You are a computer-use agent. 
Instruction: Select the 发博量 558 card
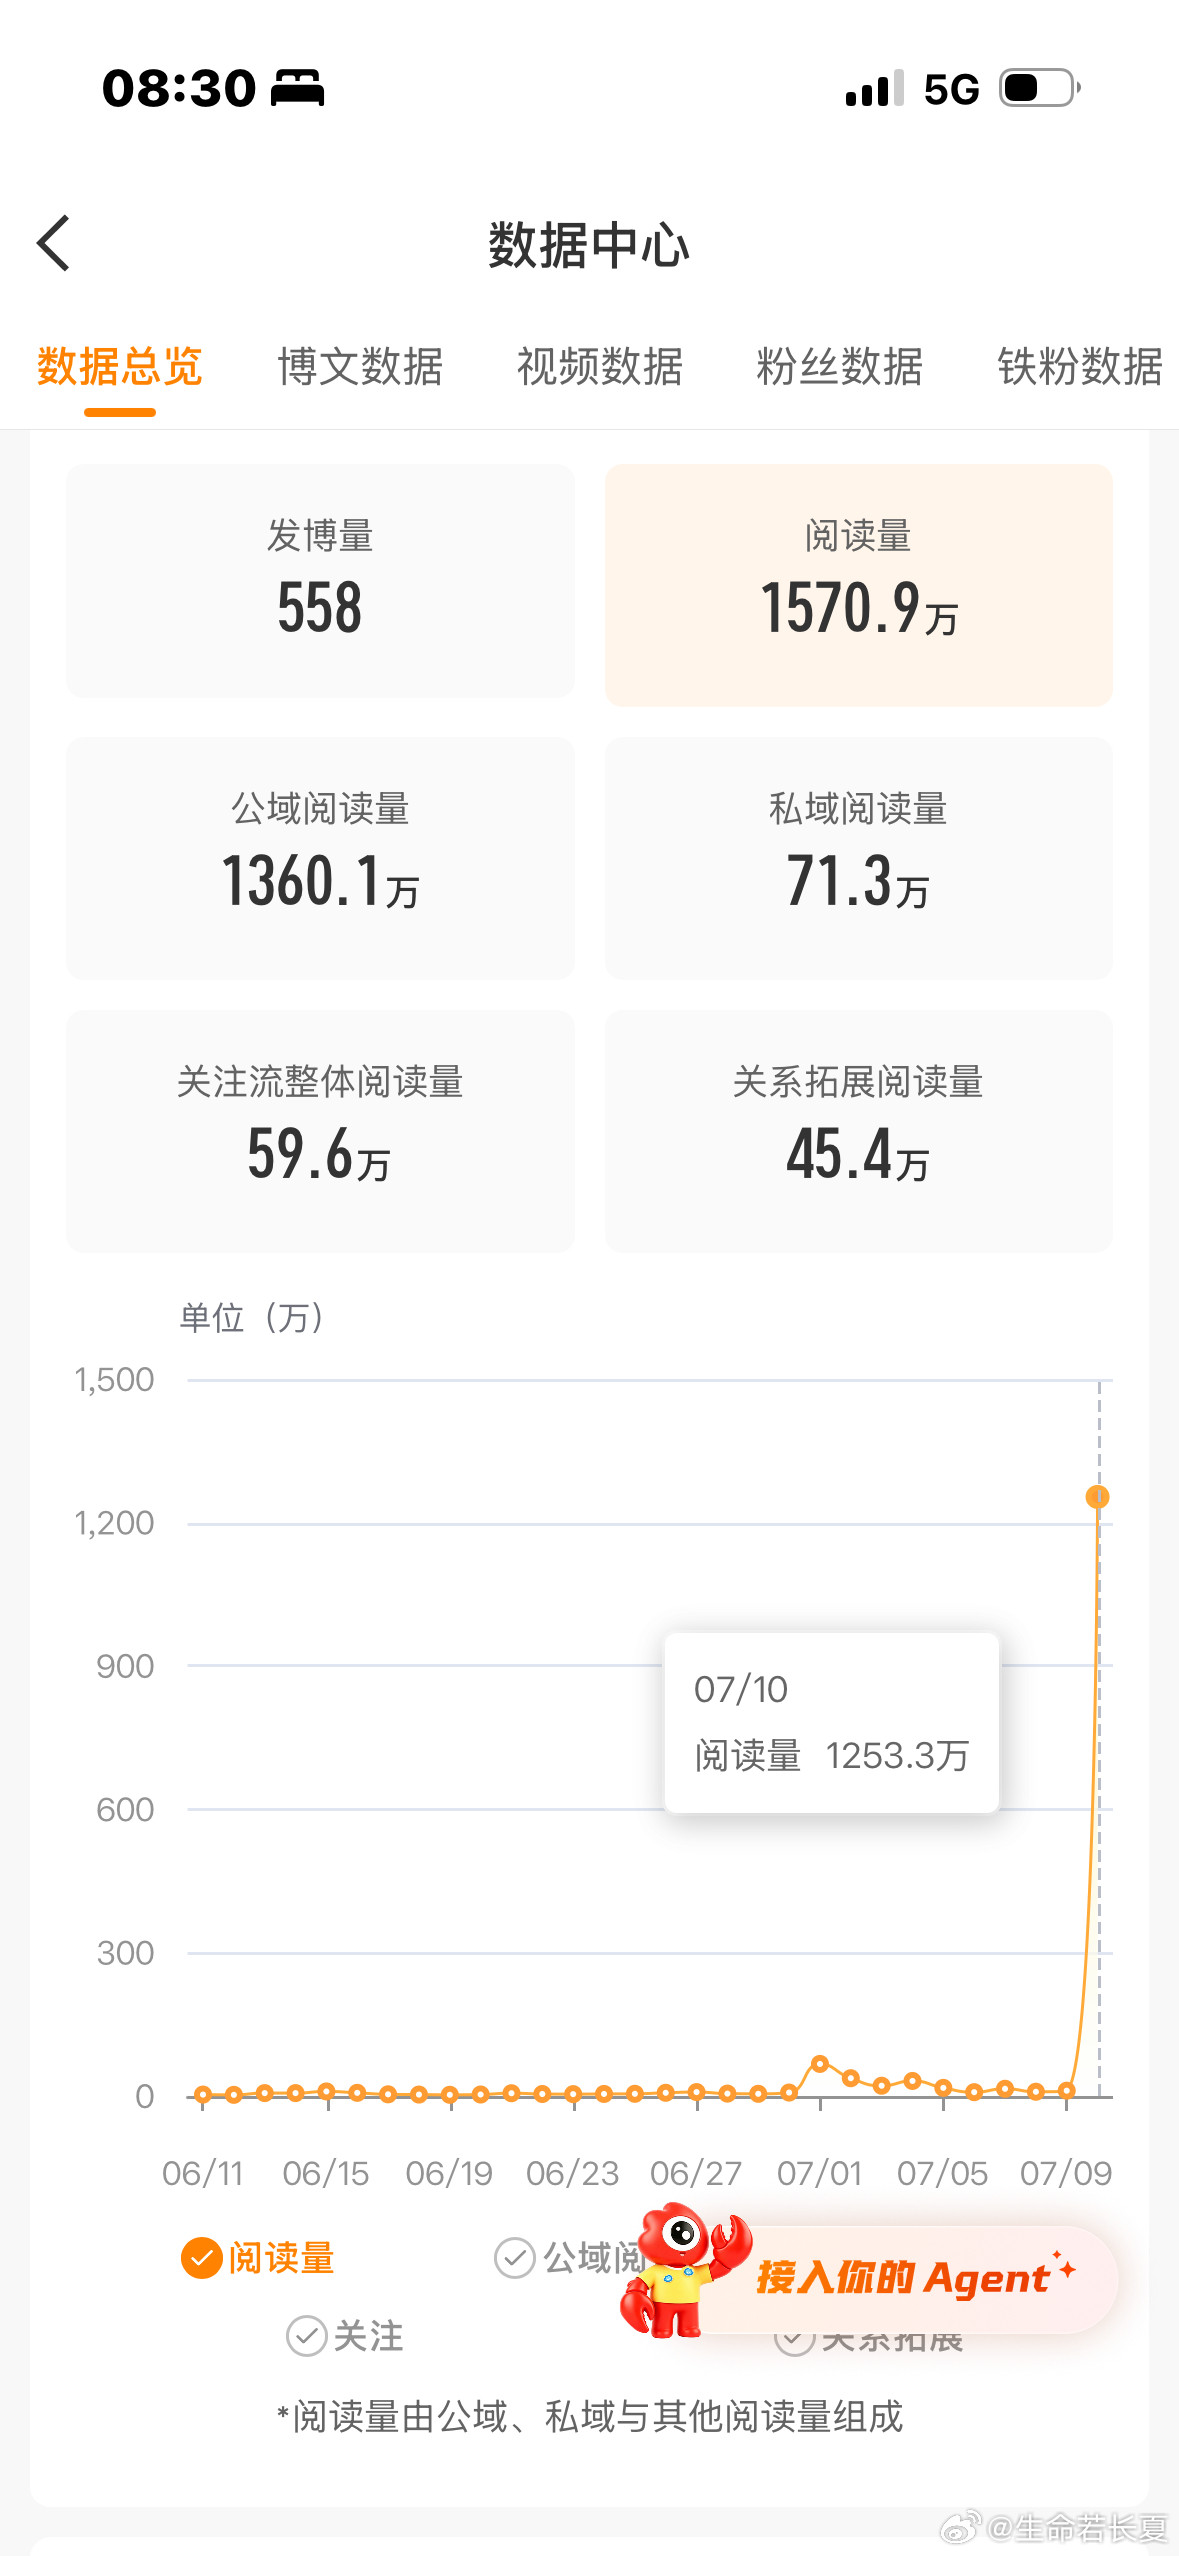[x=320, y=581]
